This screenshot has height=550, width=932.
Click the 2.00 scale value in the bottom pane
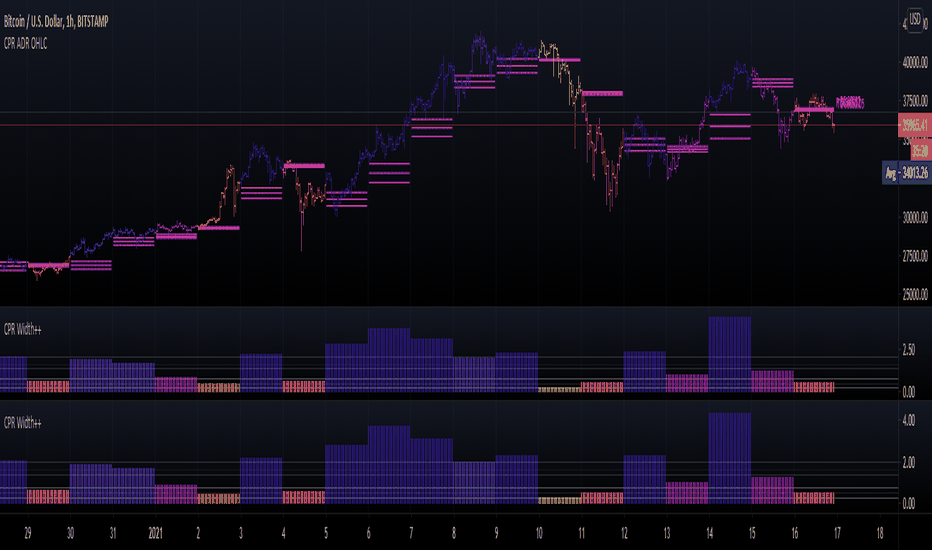(908, 462)
